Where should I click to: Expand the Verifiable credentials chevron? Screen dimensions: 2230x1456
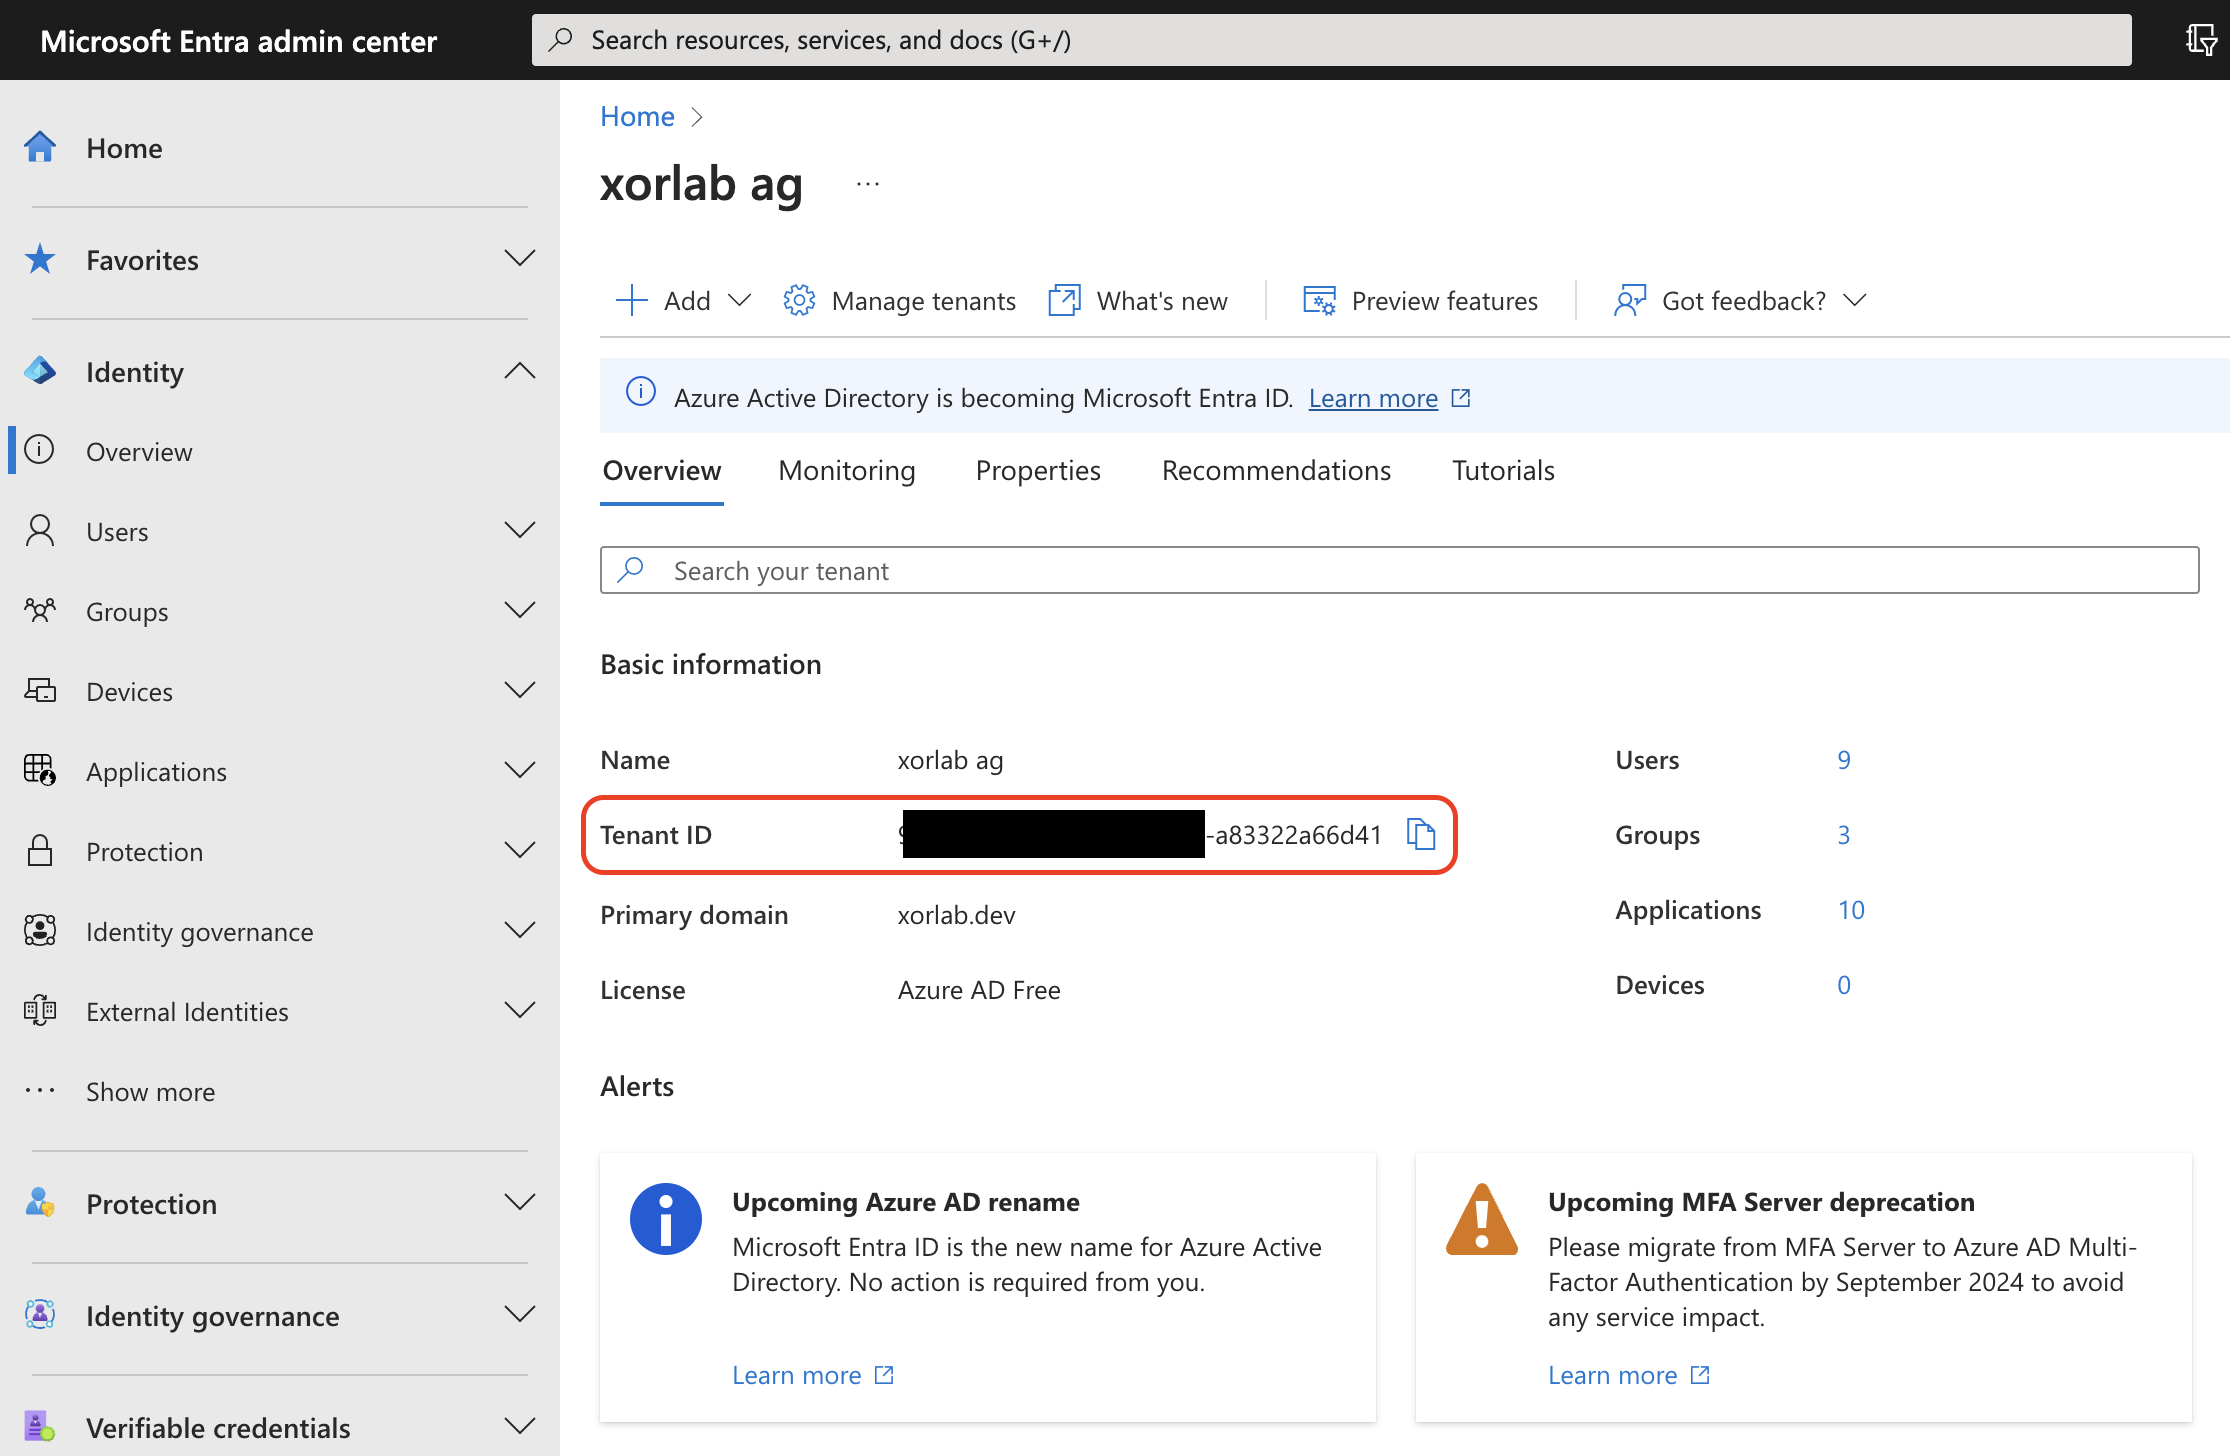coord(519,1425)
